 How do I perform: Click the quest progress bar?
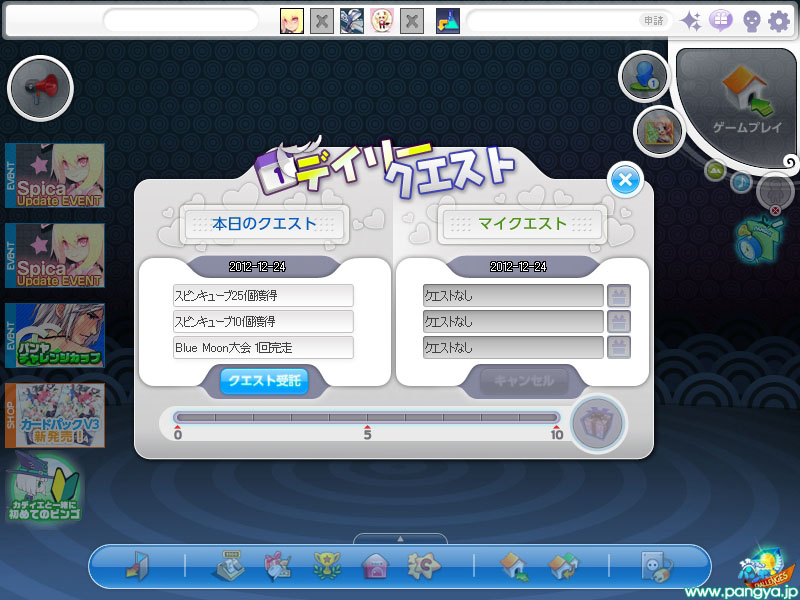[366, 417]
